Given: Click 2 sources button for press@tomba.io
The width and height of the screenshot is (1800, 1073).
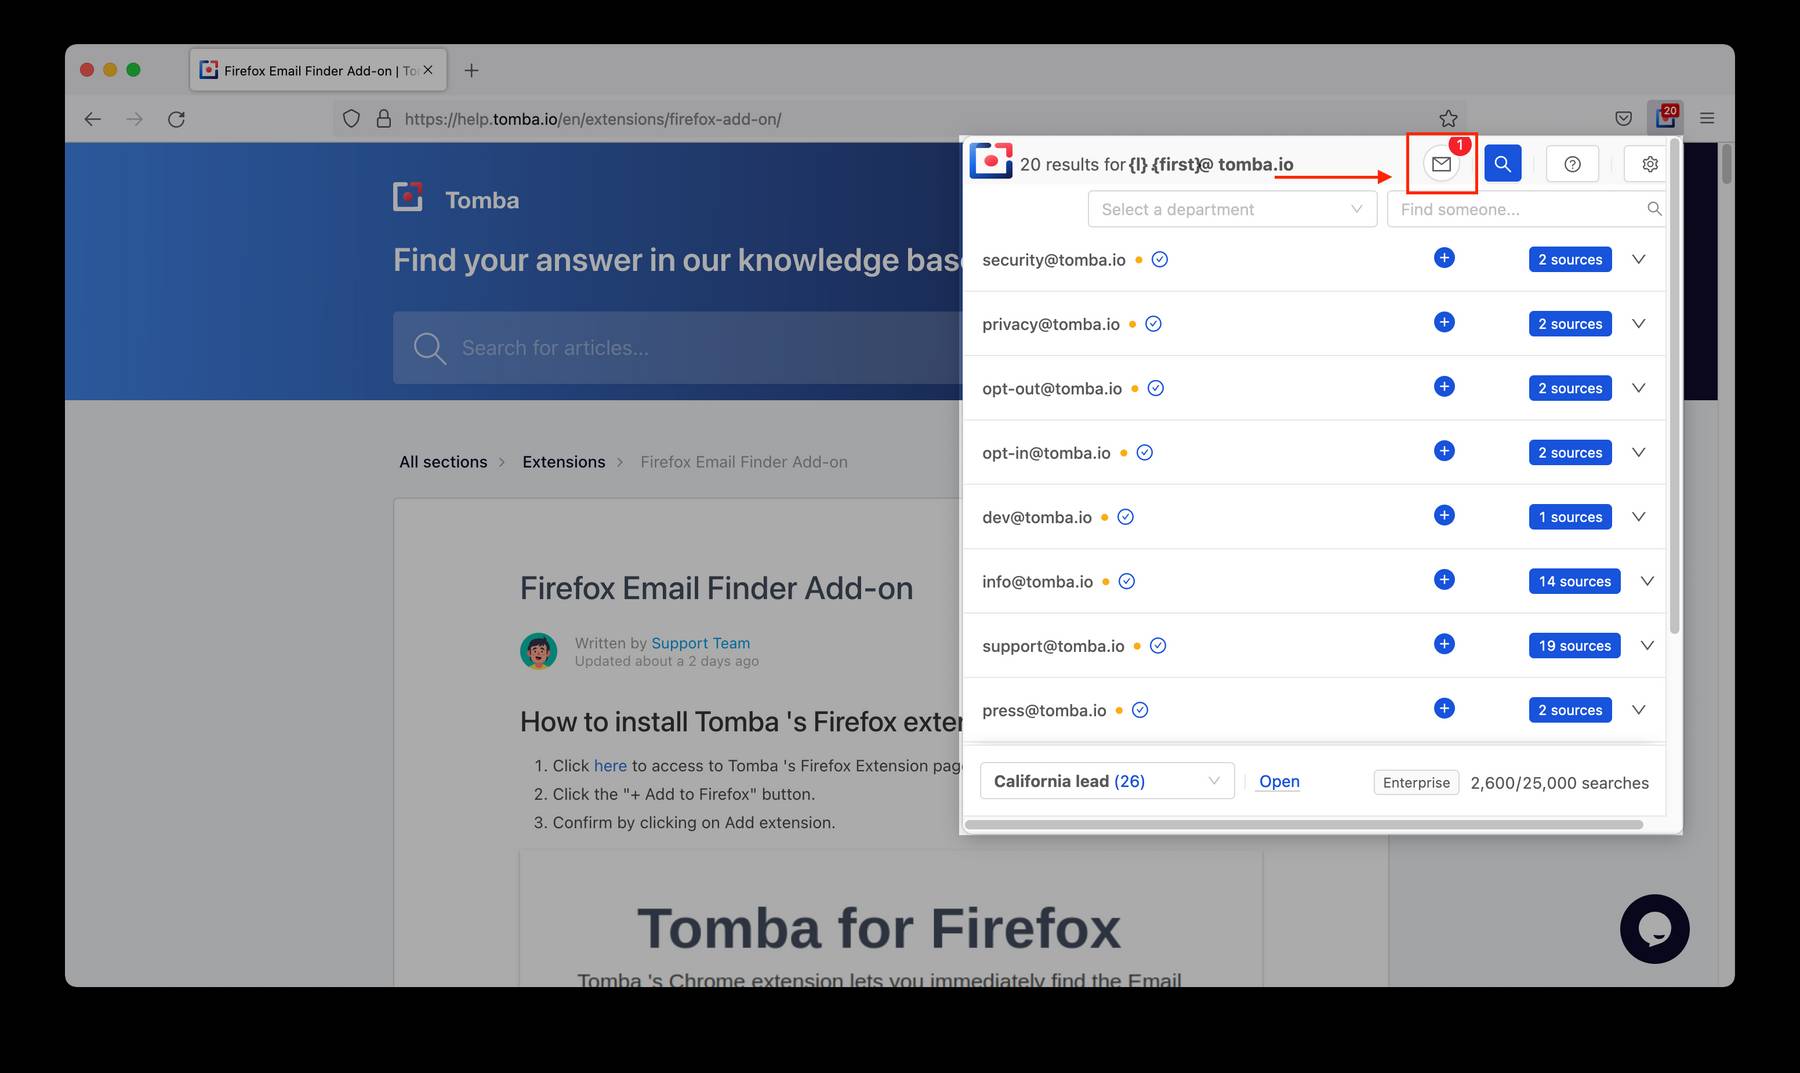Looking at the screenshot, I should (1570, 710).
